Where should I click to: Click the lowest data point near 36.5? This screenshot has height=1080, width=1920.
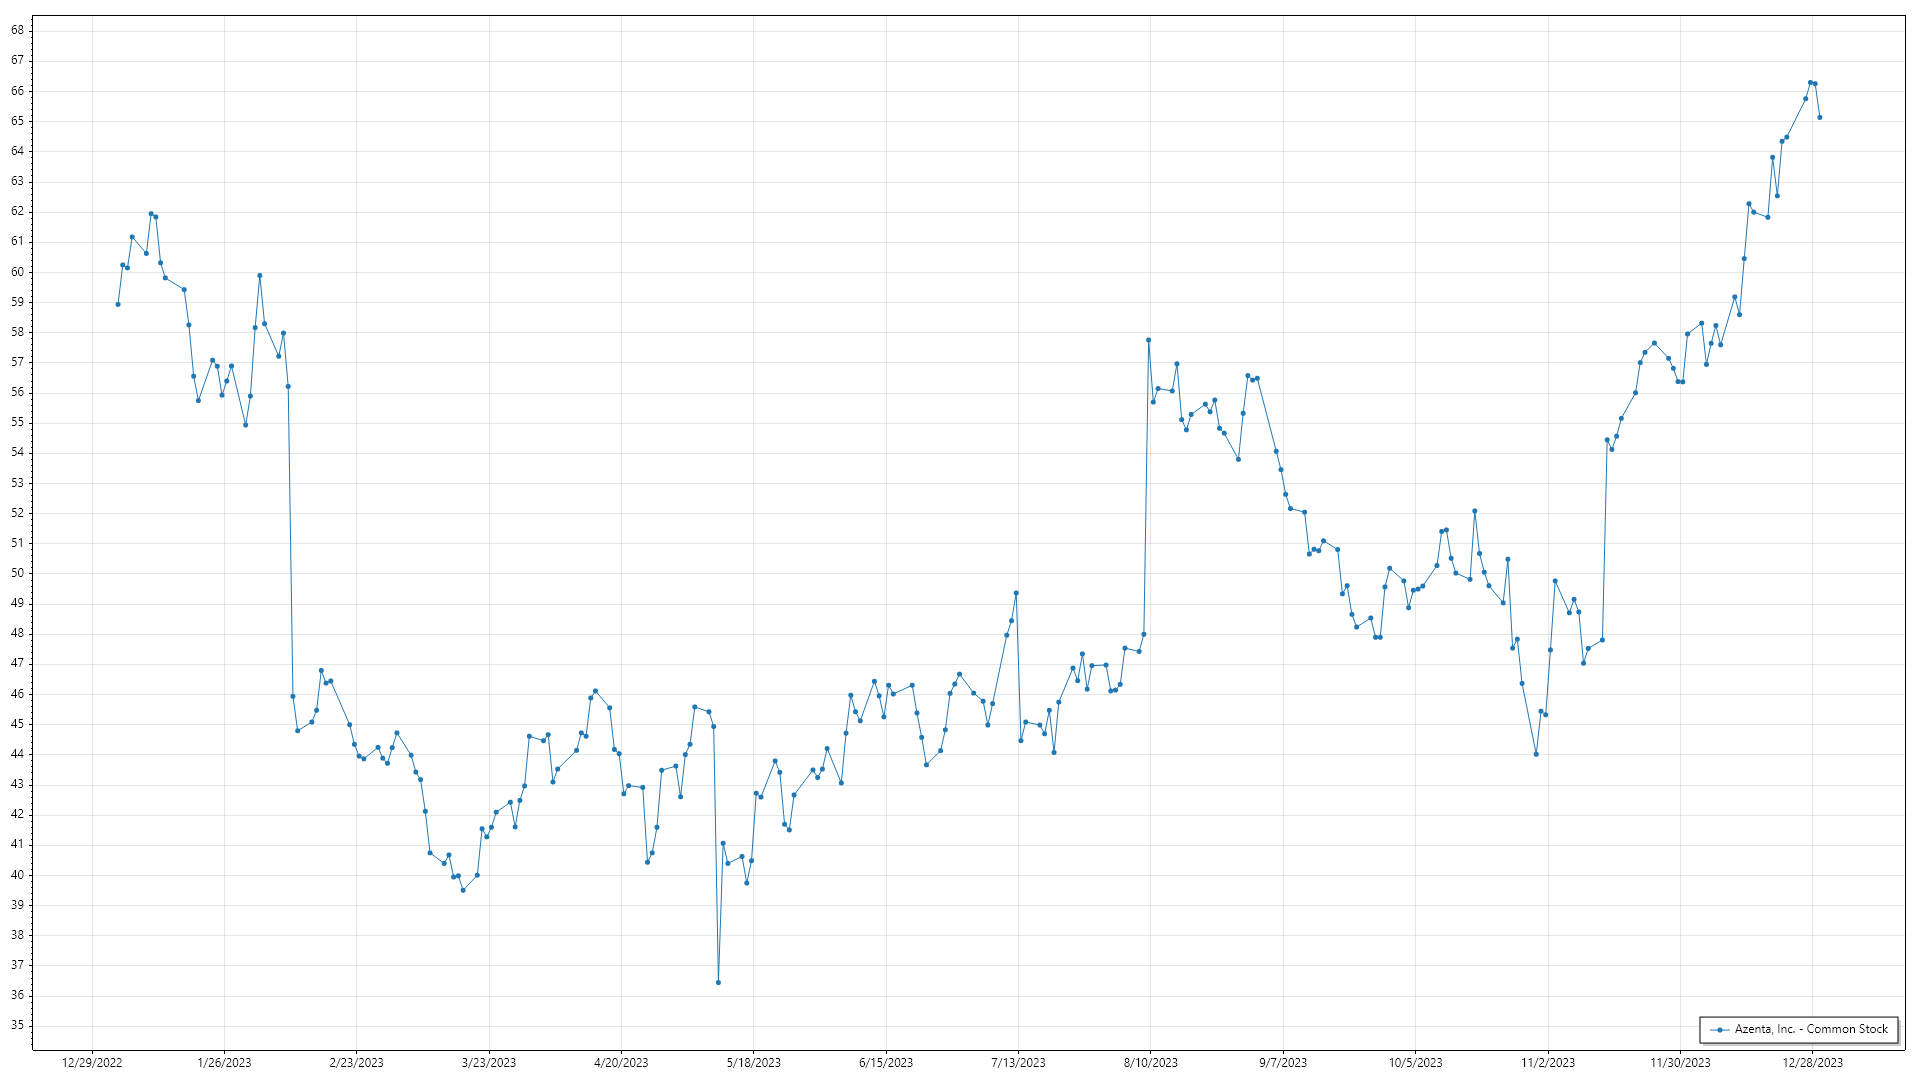click(718, 982)
